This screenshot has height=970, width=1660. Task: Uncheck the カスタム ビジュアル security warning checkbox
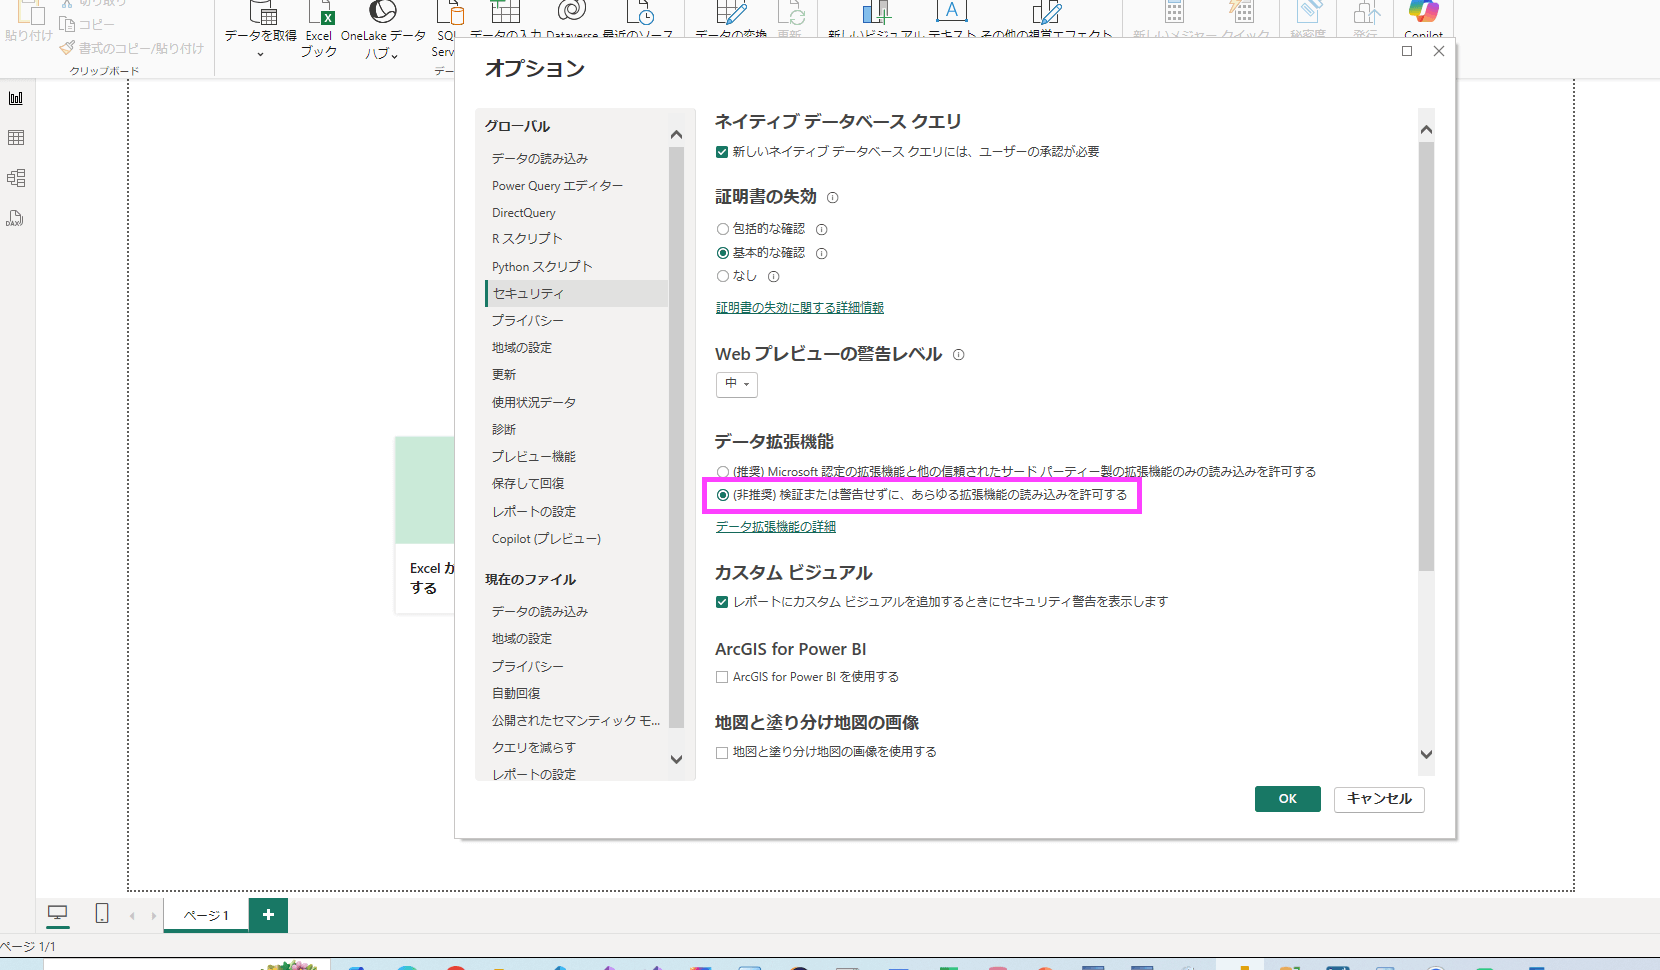coord(722,602)
